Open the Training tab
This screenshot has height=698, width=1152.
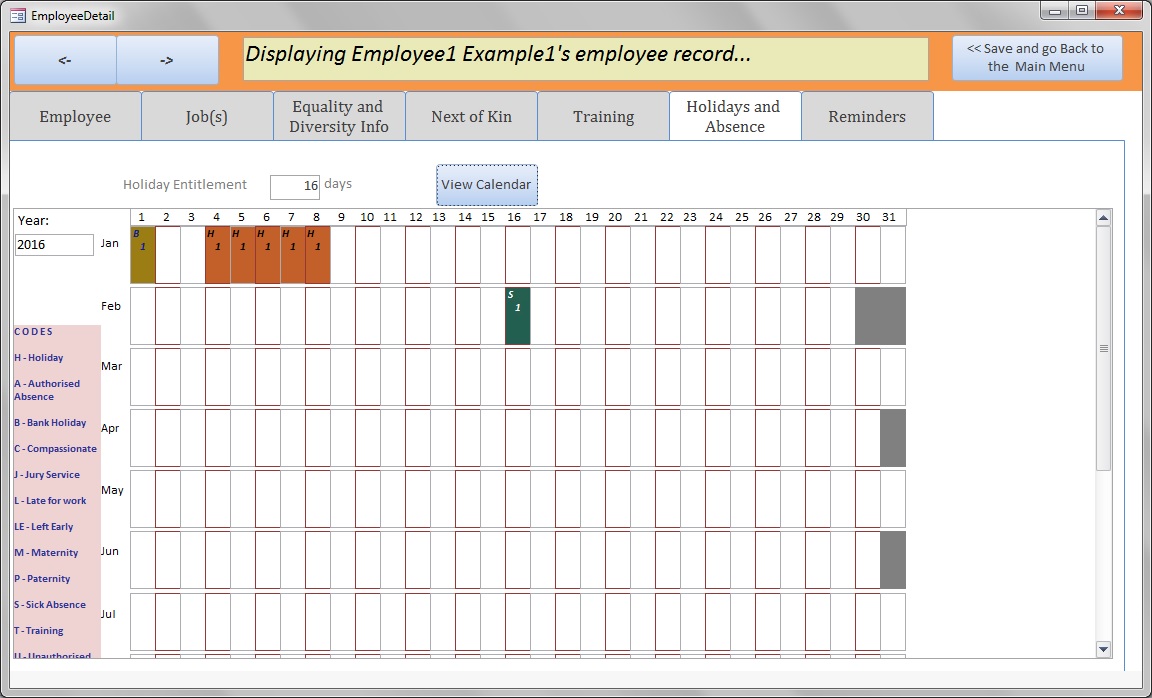pyautogui.click(x=603, y=117)
